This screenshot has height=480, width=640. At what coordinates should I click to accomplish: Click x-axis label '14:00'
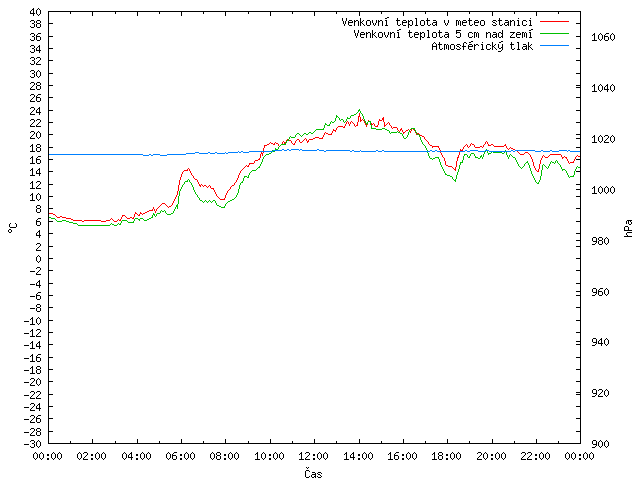click(x=358, y=456)
